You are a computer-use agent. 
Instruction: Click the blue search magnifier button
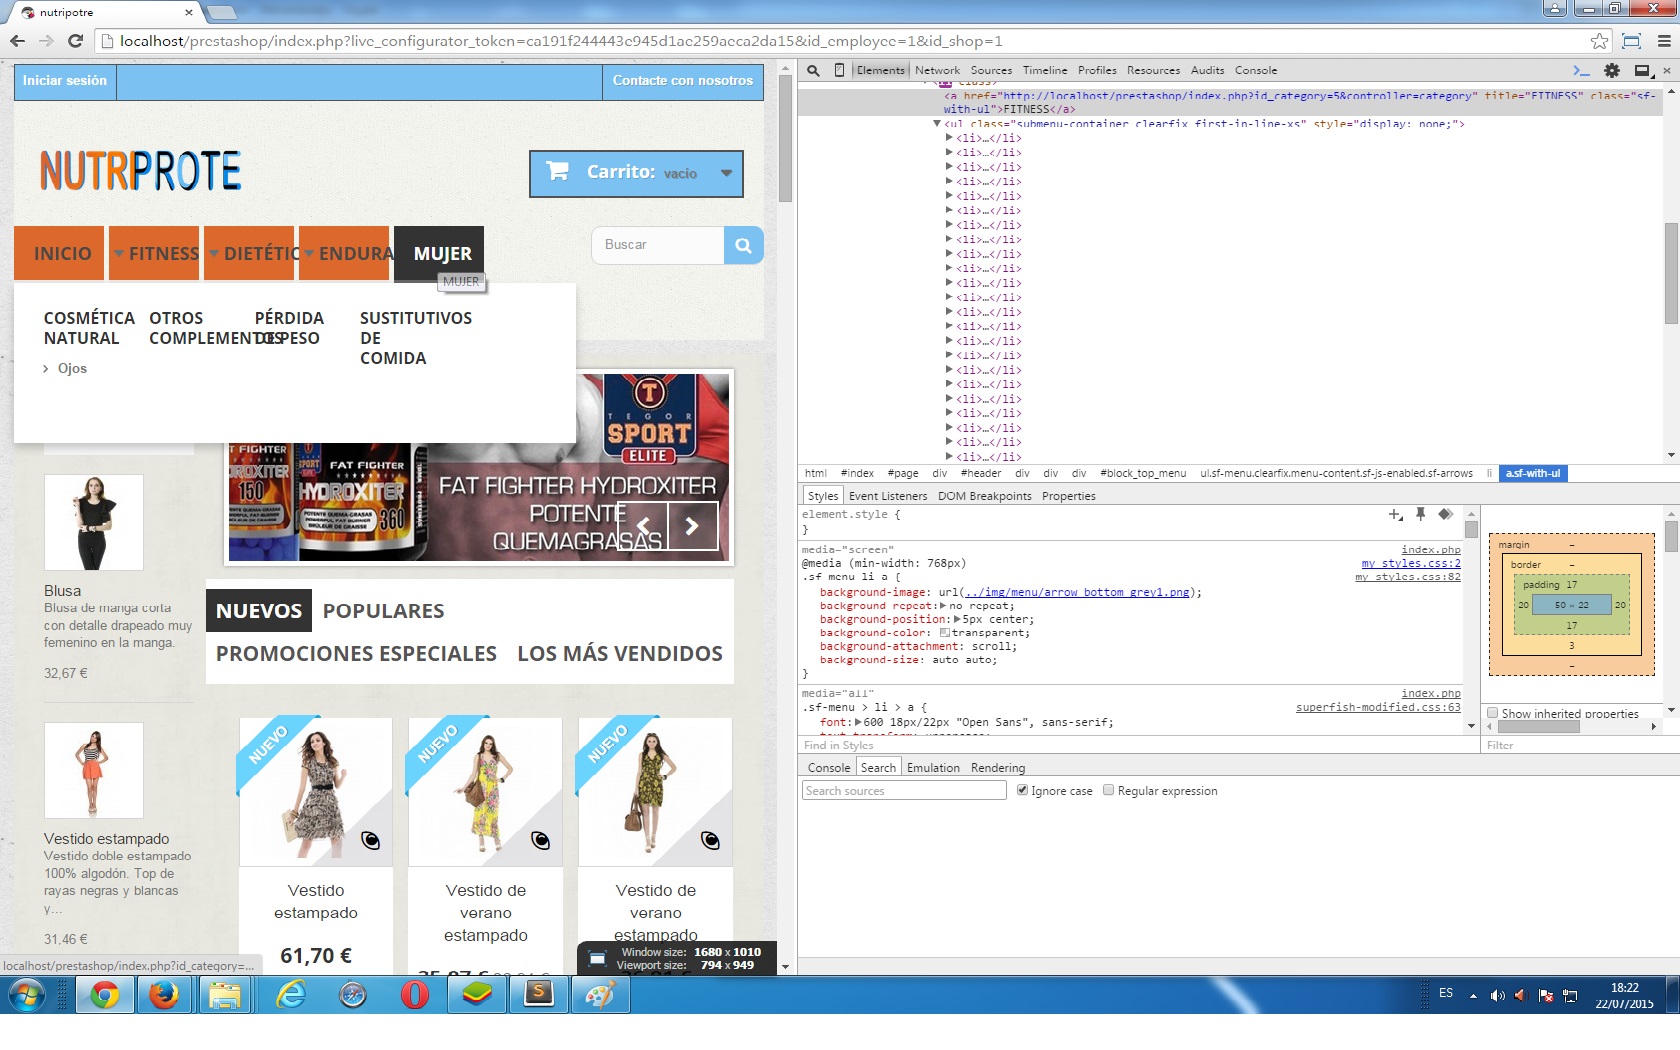pyautogui.click(x=743, y=245)
